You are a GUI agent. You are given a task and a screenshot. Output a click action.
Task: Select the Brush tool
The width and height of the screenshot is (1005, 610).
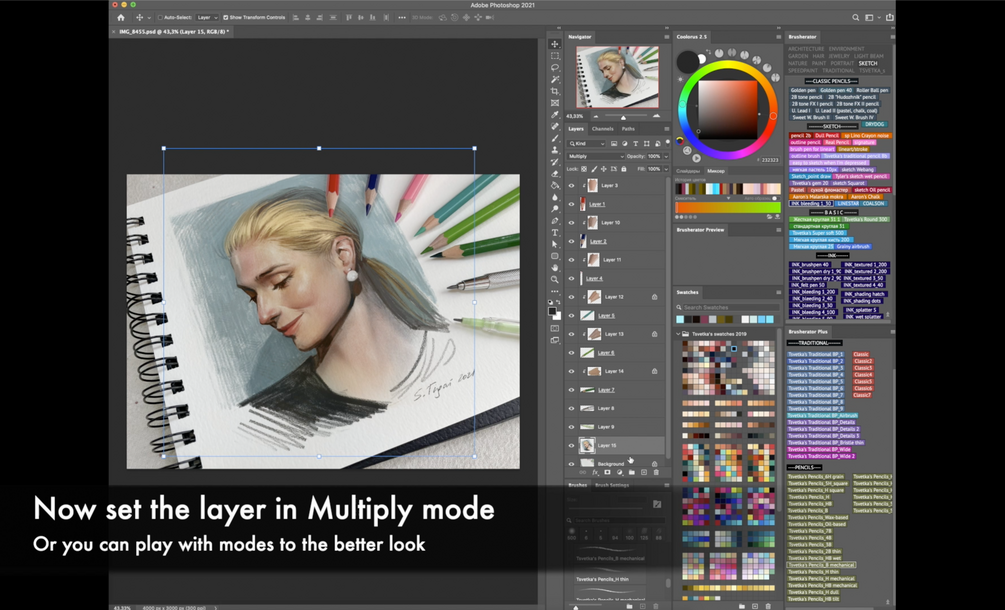pos(555,138)
